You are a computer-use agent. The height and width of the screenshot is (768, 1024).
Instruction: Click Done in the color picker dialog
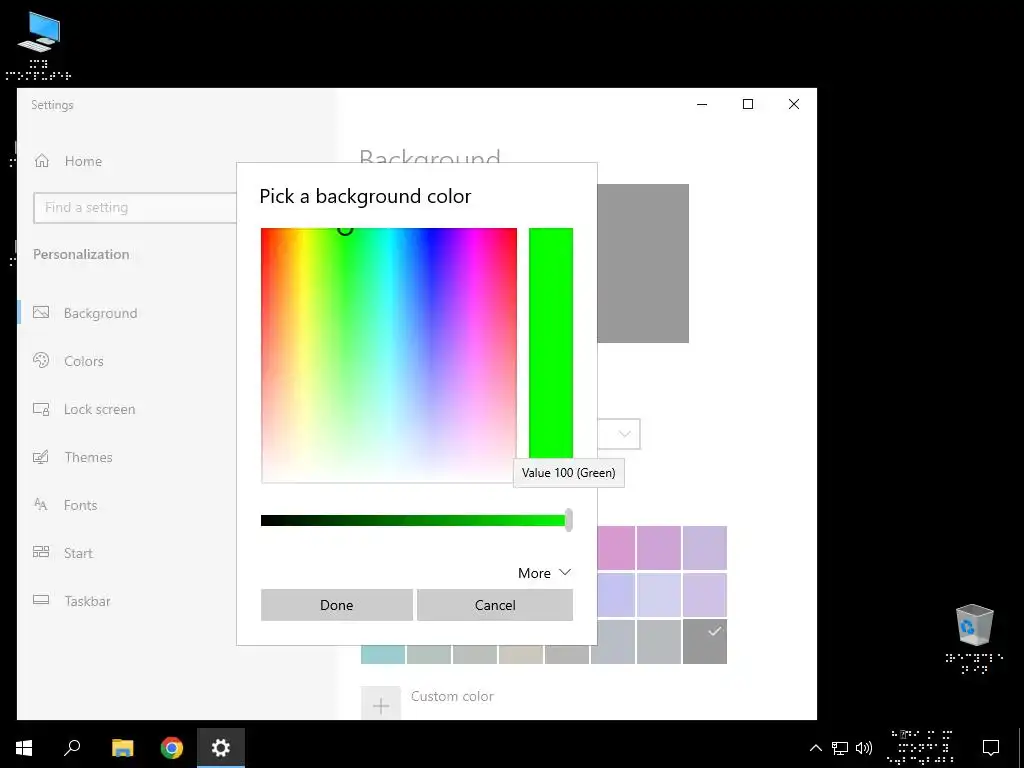point(336,605)
